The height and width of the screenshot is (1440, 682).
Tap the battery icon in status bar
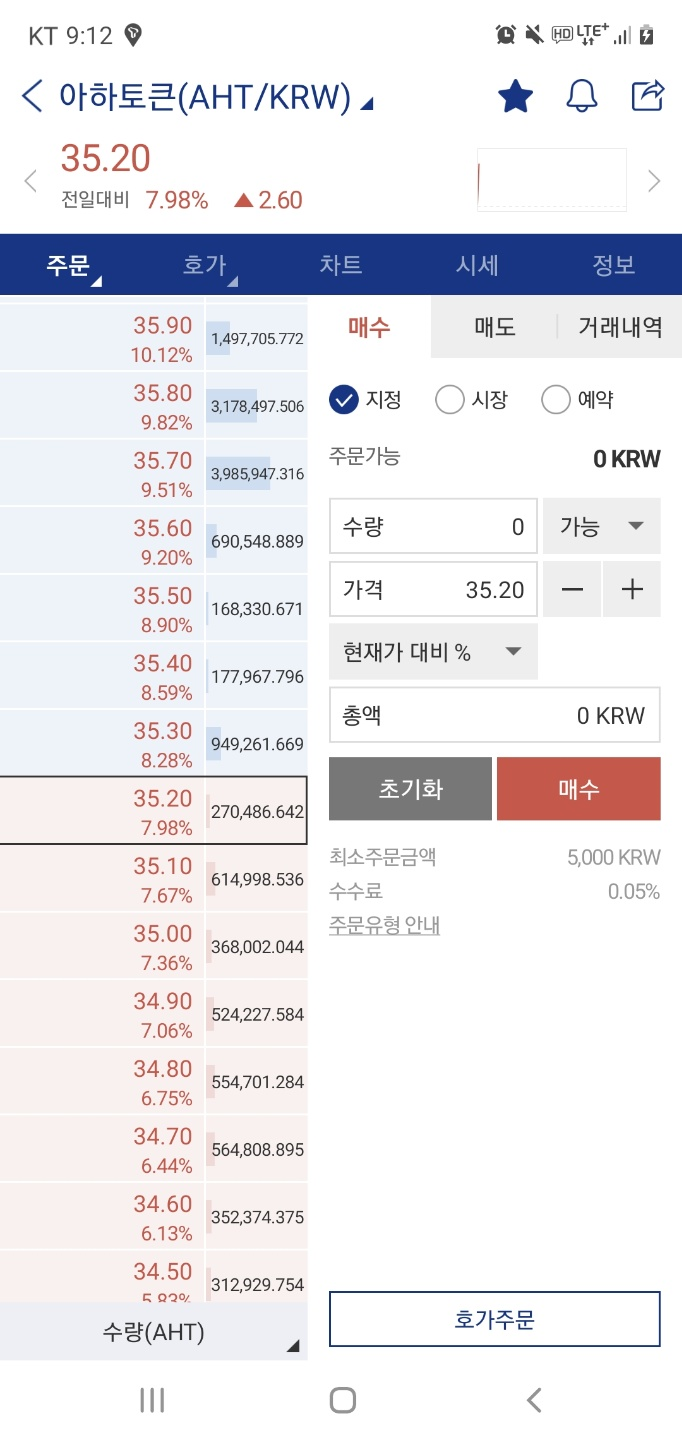click(x=647, y=35)
